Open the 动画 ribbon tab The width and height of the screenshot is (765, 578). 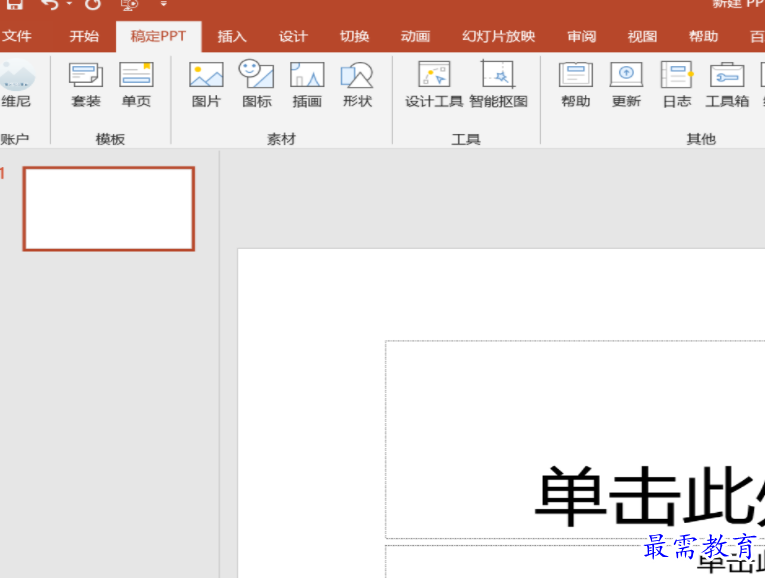point(415,36)
